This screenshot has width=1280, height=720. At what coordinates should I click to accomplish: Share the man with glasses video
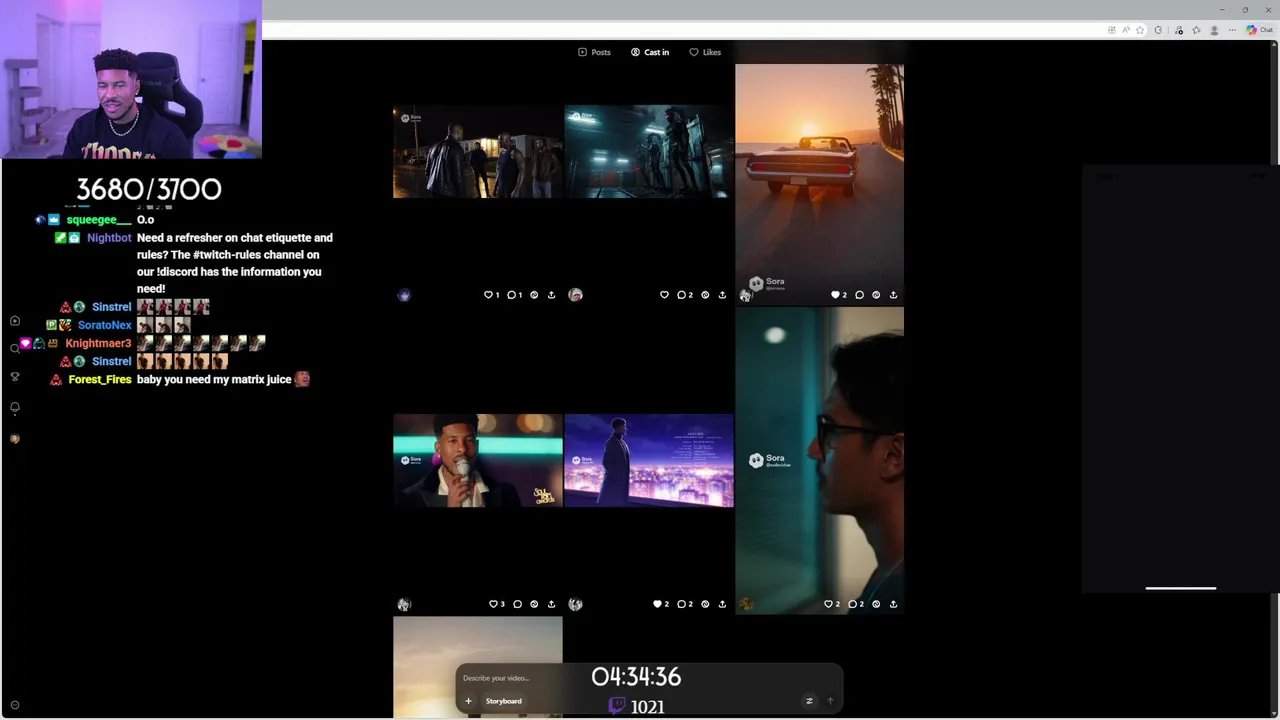[893, 604]
